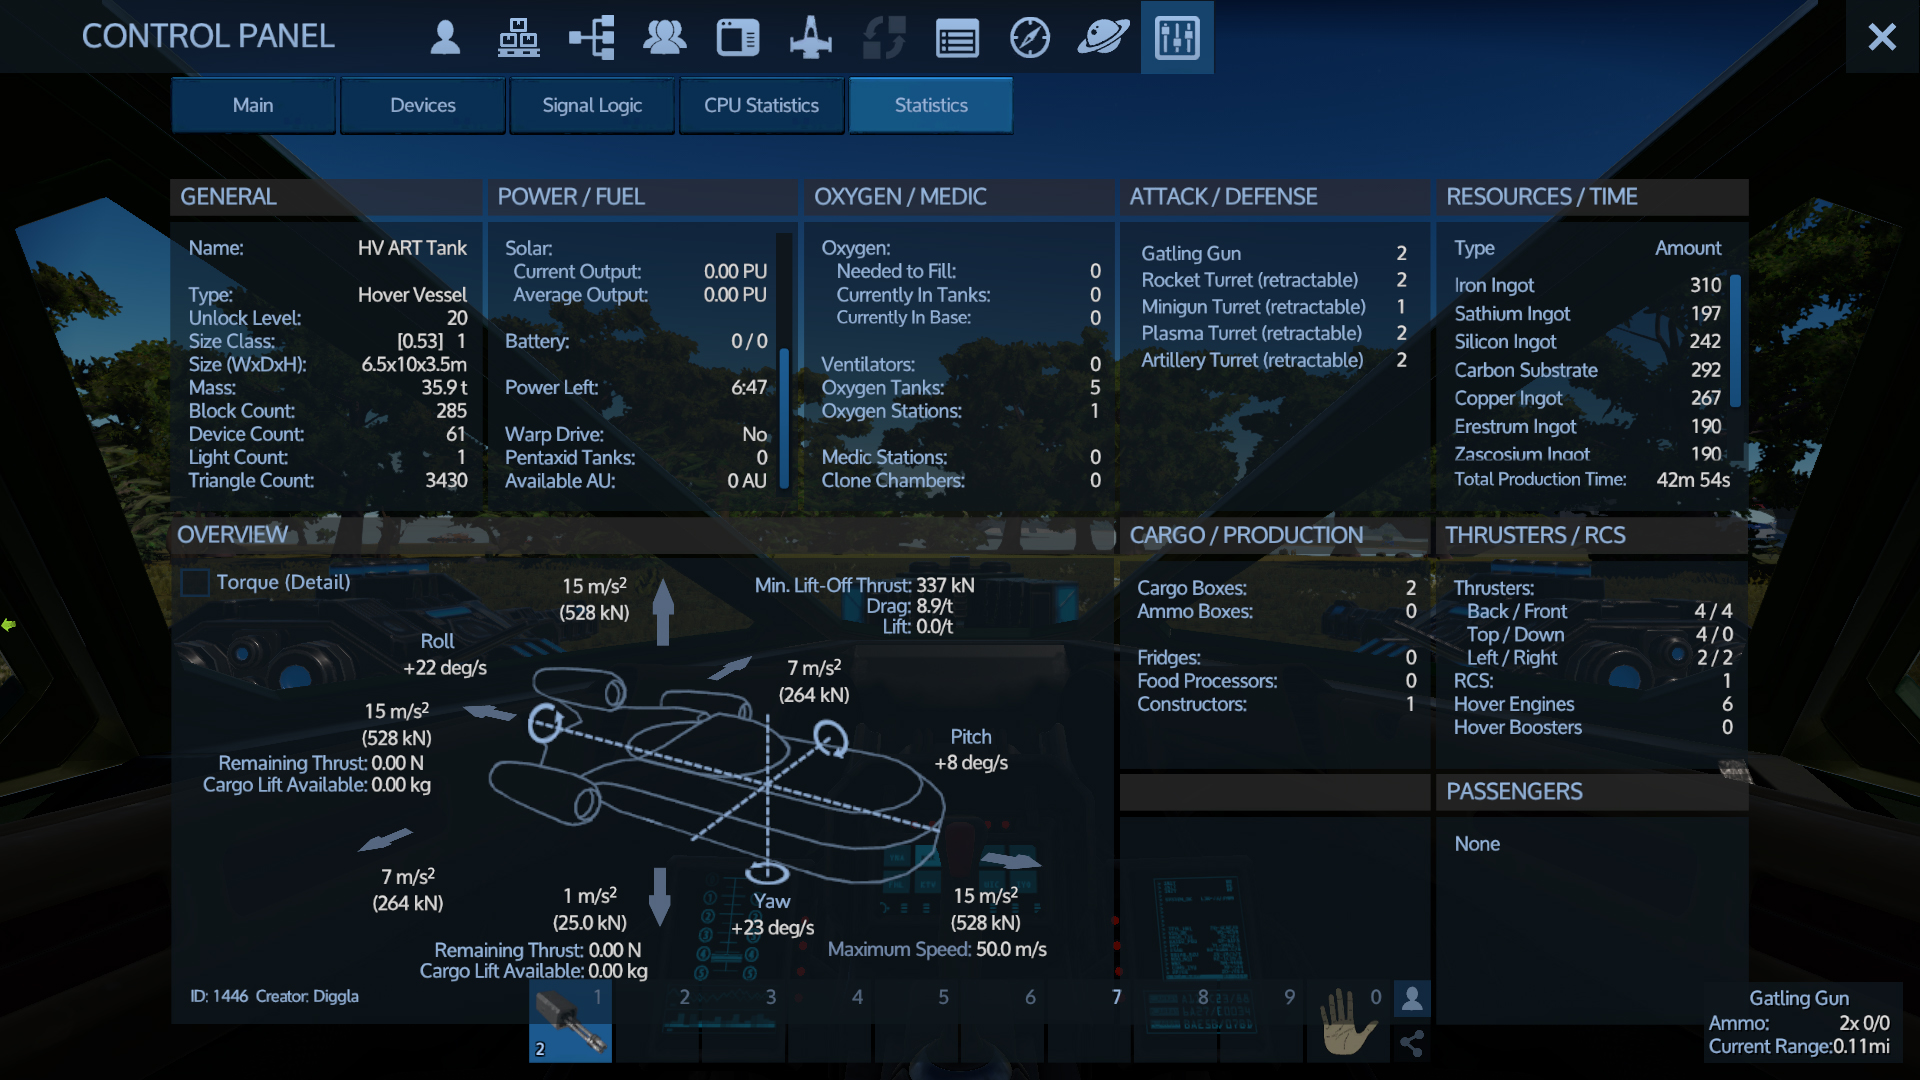Screen dimensions: 1920x1080
Task: Open the faction members icon
Action: [665, 37]
